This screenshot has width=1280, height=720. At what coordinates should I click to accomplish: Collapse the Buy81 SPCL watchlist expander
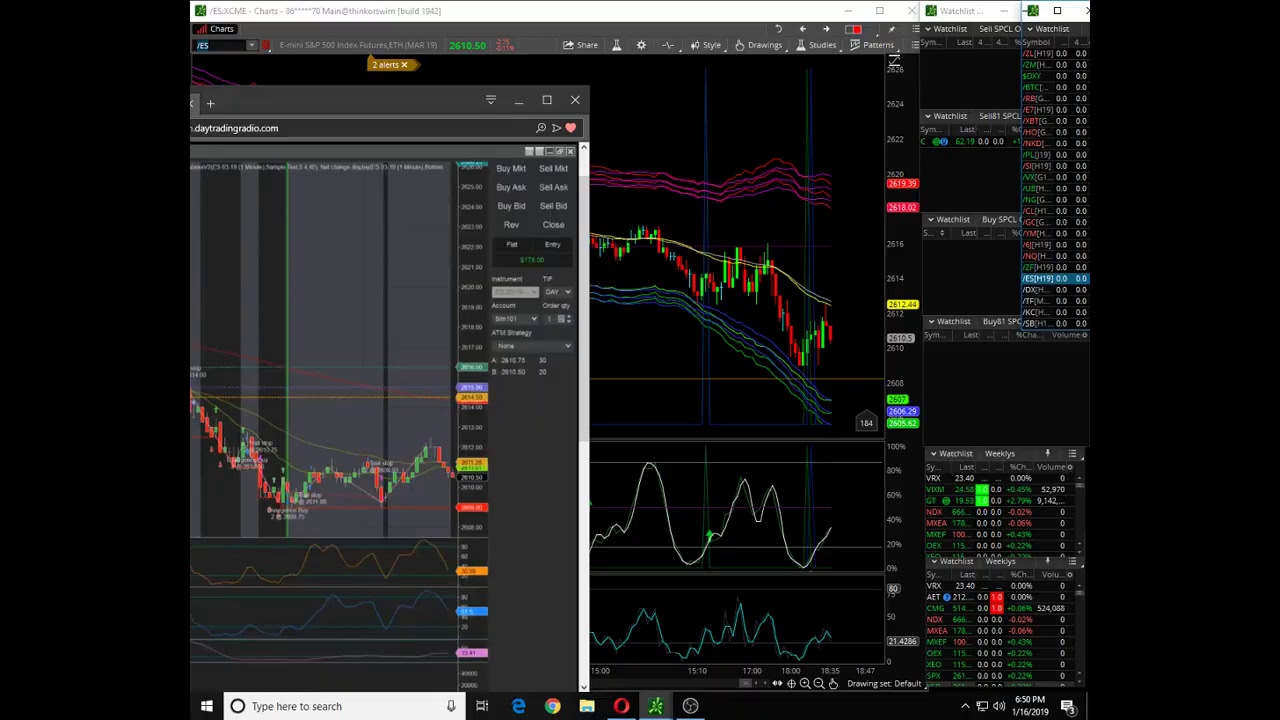930,322
